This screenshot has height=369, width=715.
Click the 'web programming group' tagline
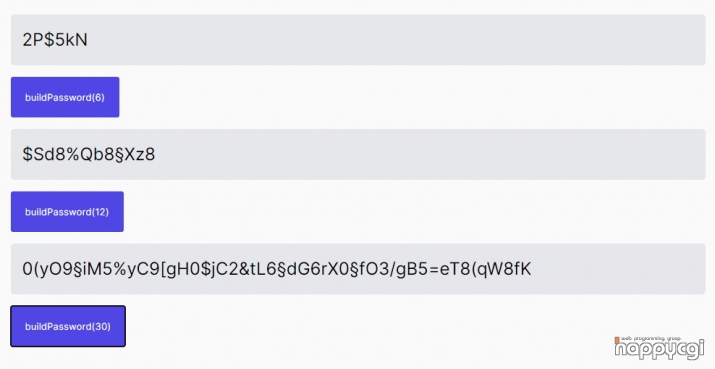pos(651,339)
